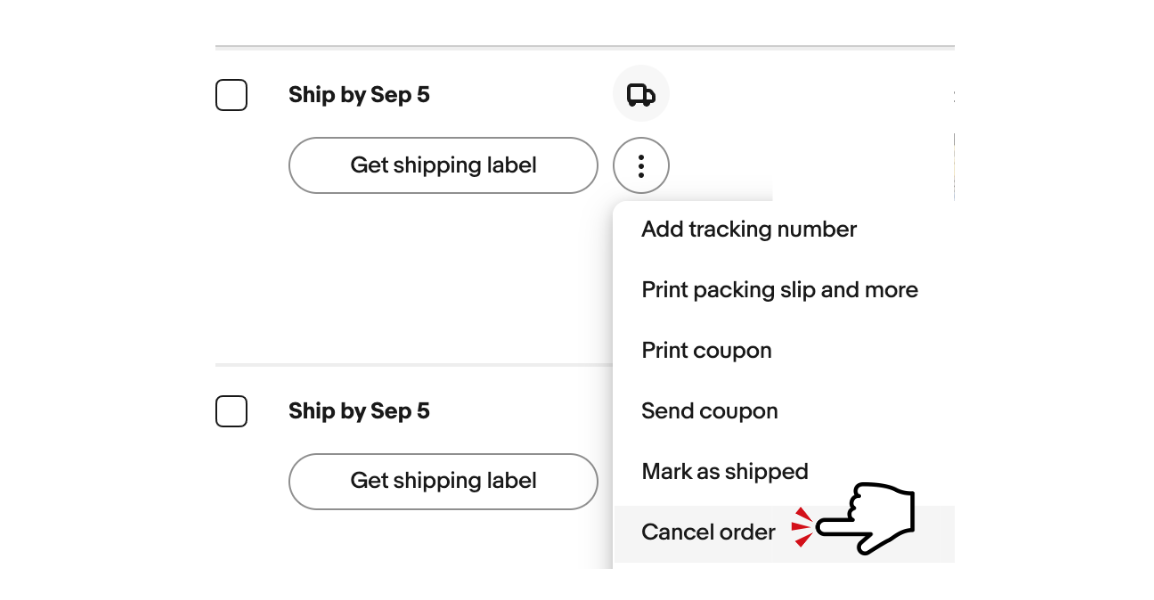
Task: Select the first order's checkbox
Action: 231,95
